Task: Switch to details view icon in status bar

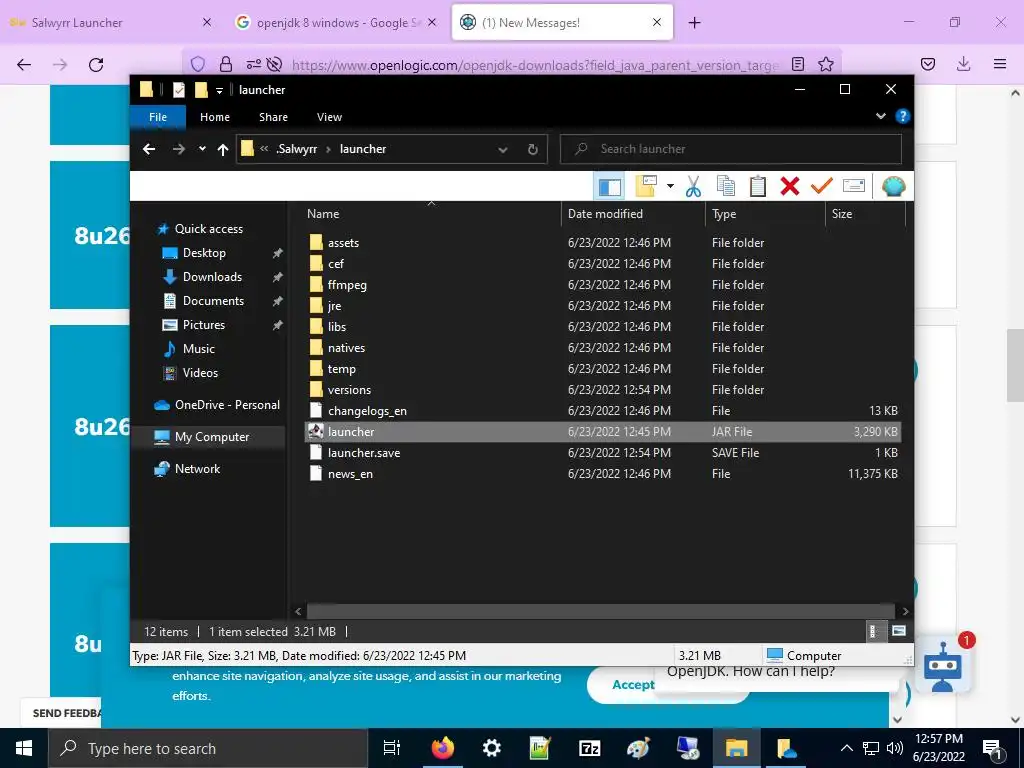Action: coord(872,631)
